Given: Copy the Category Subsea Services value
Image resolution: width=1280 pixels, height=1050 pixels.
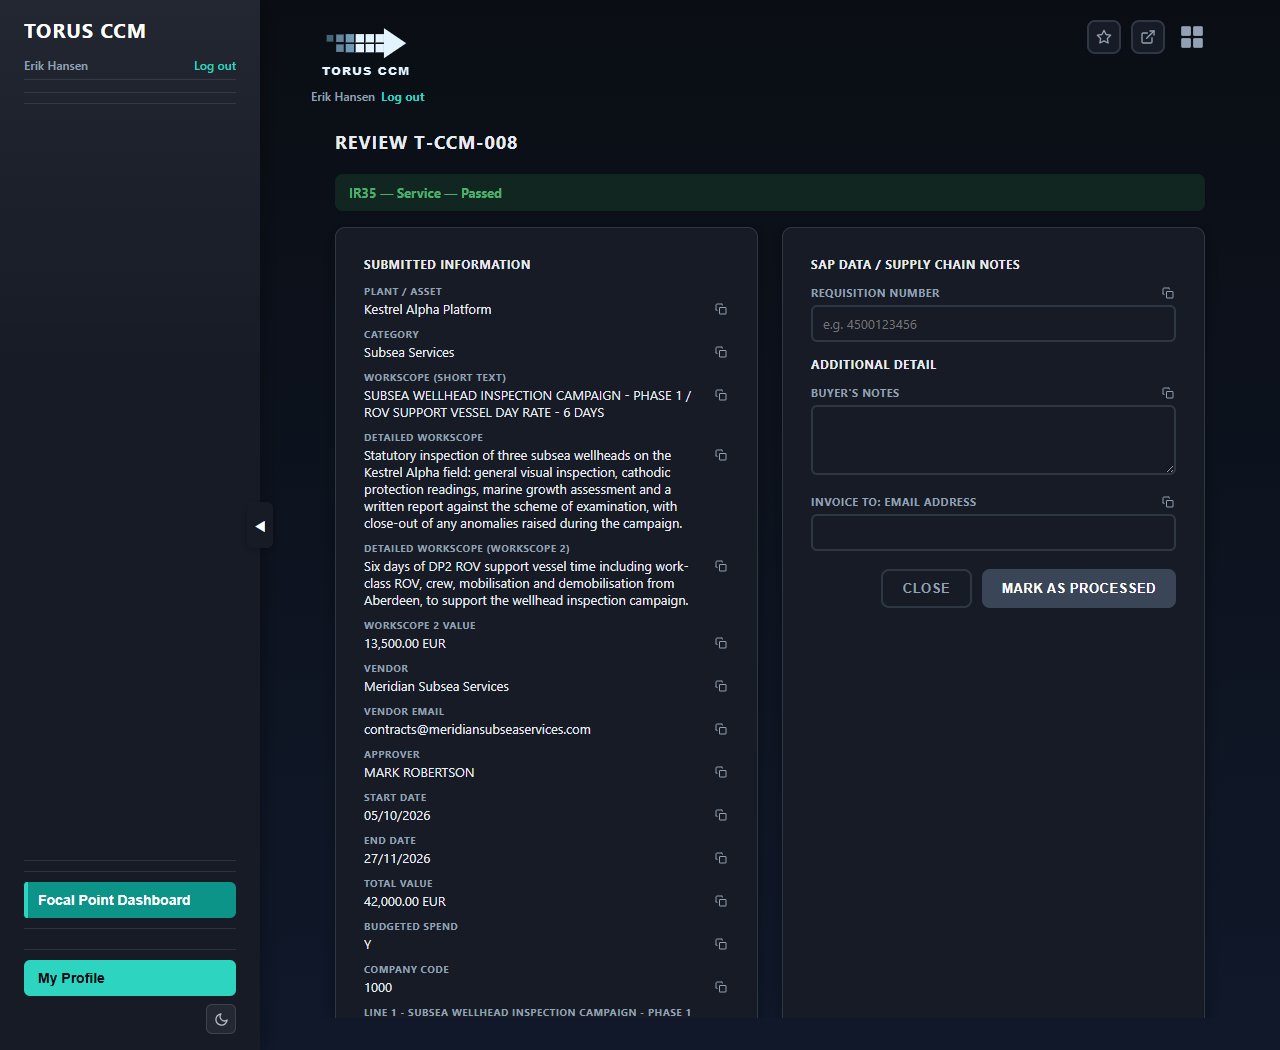Looking at the screenshot, I should click(720, 352).
